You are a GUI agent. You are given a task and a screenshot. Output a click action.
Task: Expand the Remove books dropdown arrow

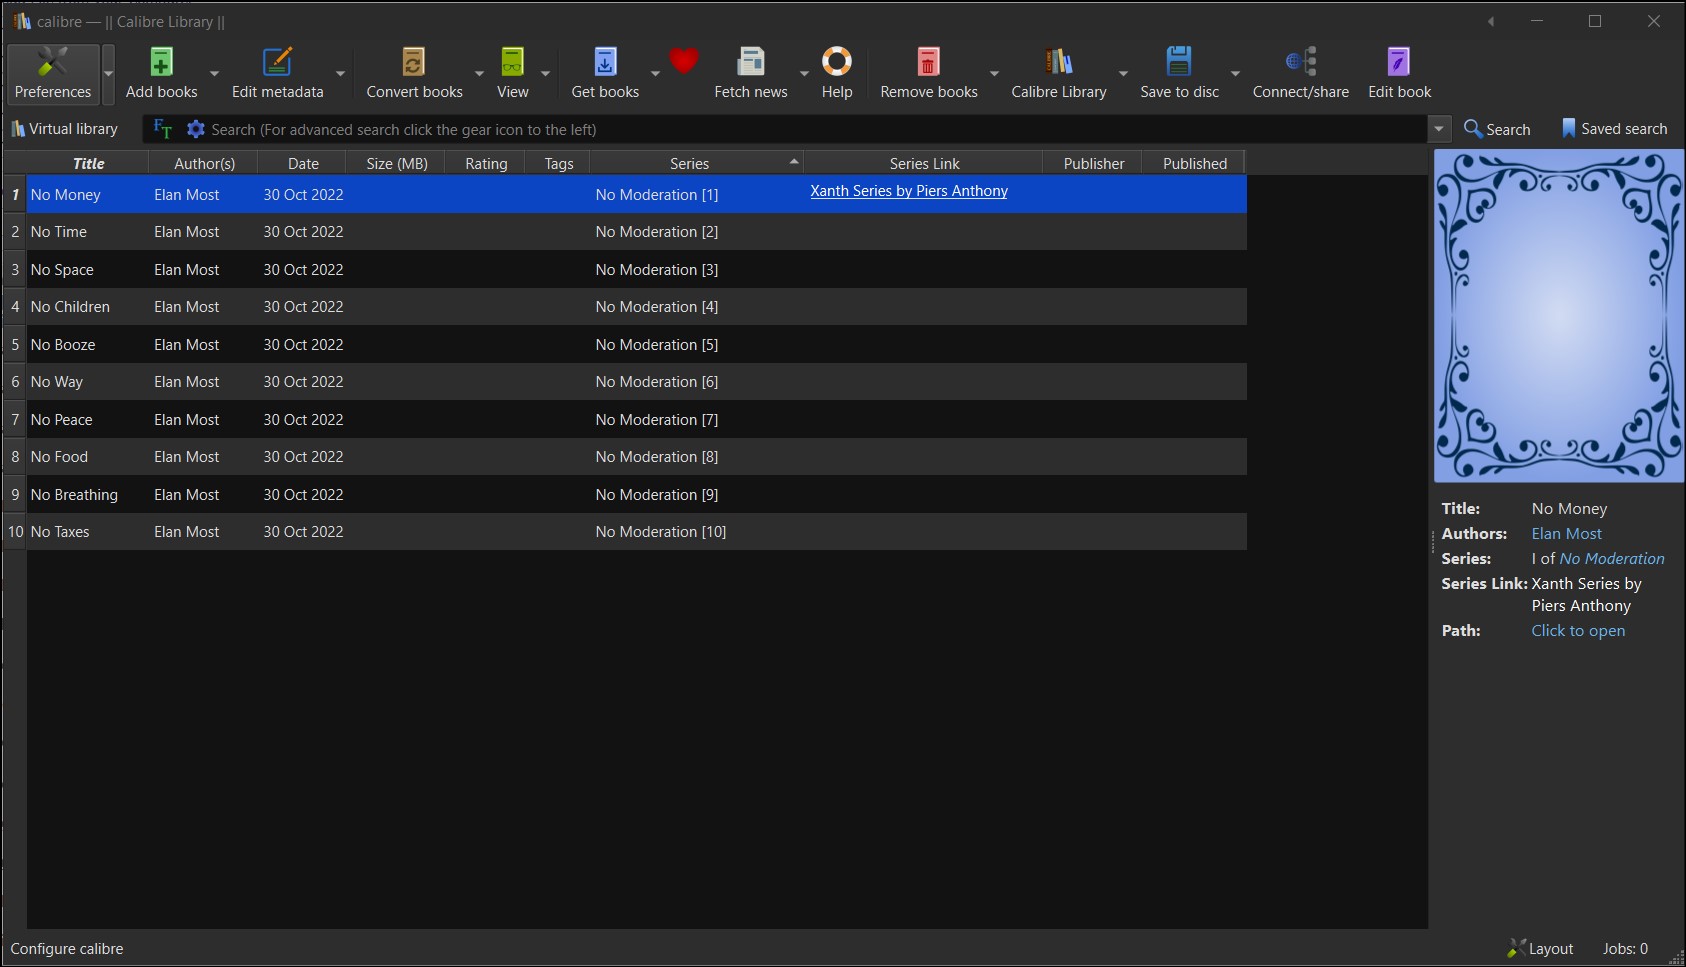[994, 73]
